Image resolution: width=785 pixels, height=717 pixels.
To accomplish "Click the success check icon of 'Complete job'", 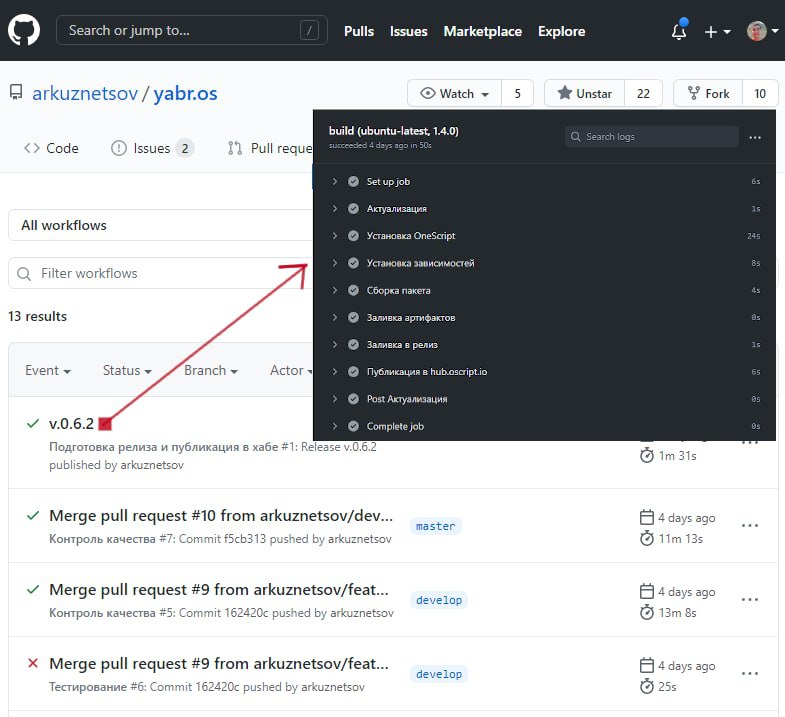I will 353,426.
